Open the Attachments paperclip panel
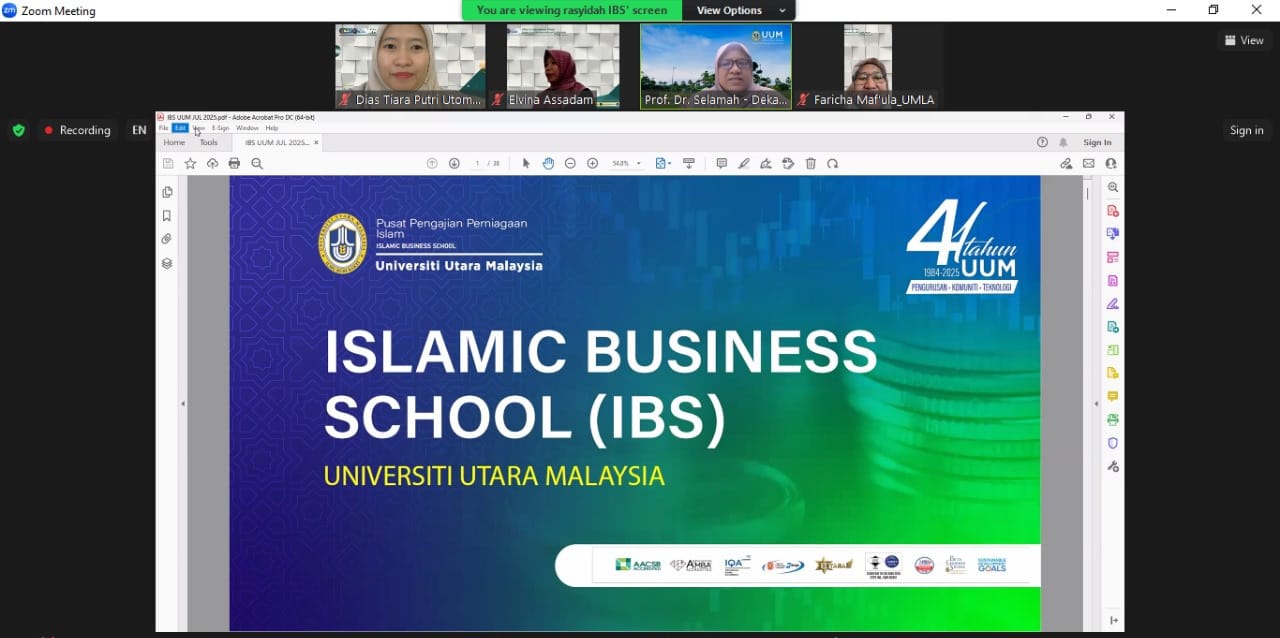Viewport: 1280px width, 638px height. click(167, 239)
